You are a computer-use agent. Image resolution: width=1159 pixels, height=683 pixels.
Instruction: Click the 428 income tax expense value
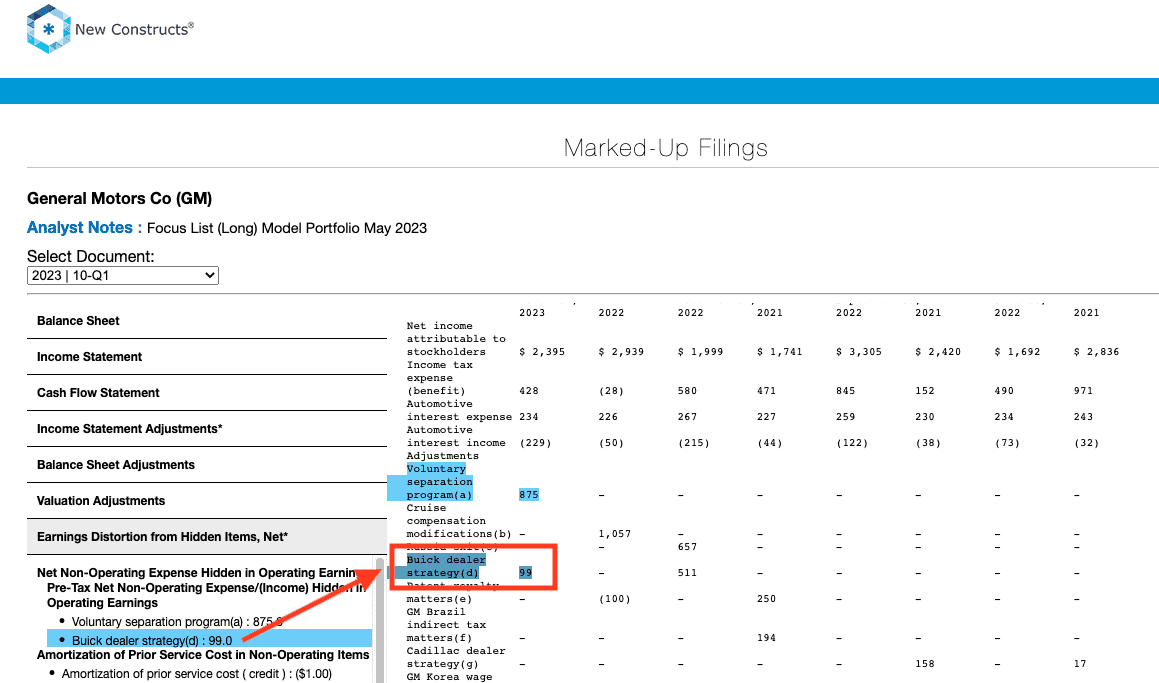[x=528, y=391]
